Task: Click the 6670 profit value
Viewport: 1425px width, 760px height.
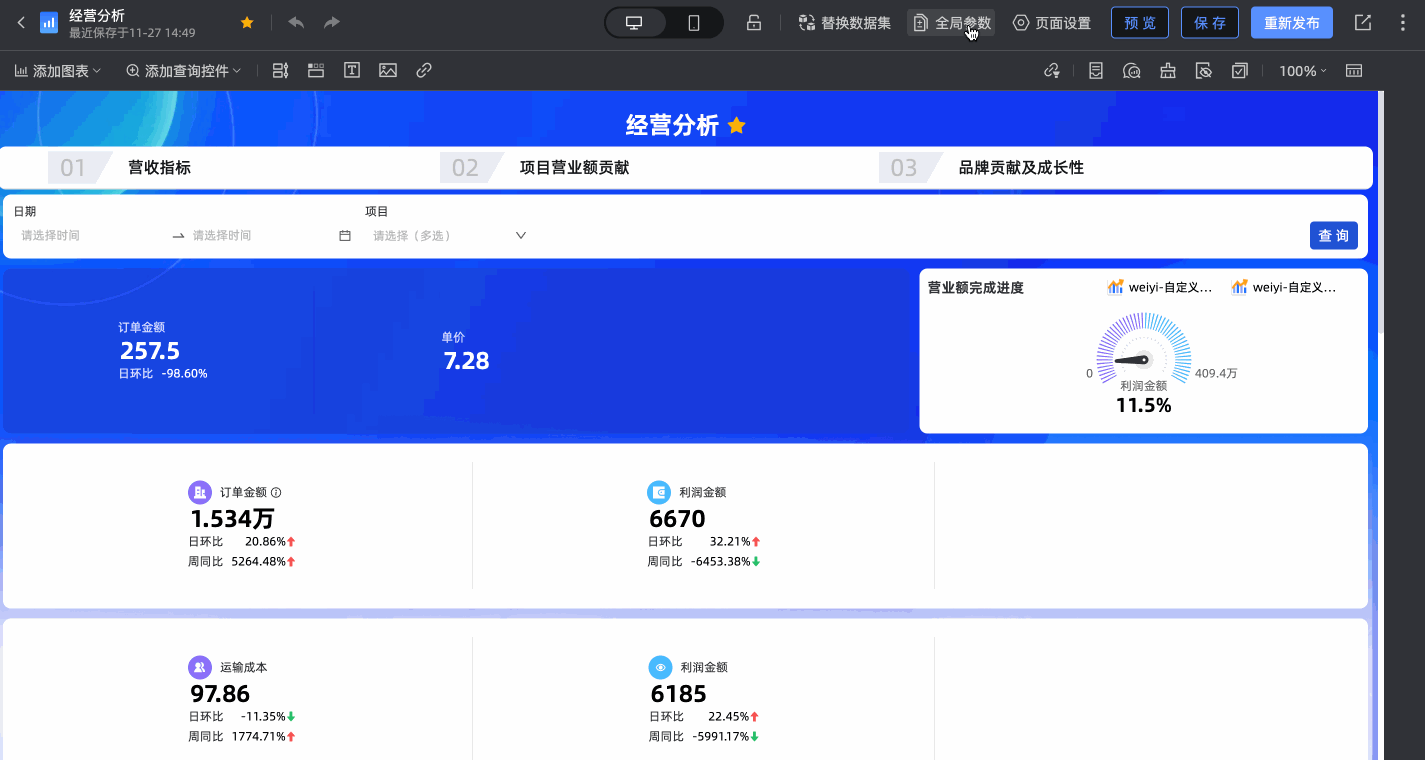Action: [677, 519]
